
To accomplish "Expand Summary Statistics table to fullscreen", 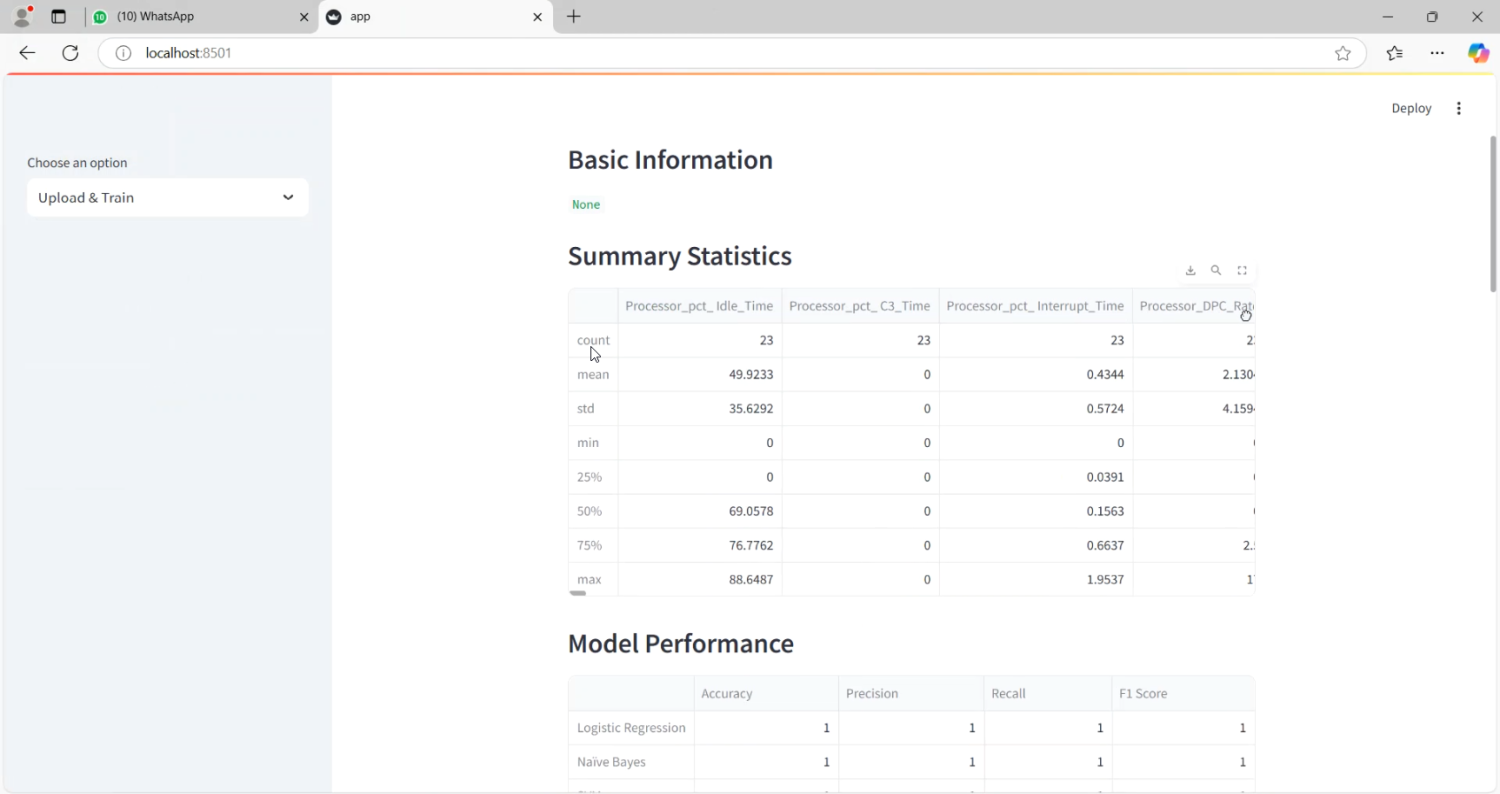I will click(x=1242, y=270).
